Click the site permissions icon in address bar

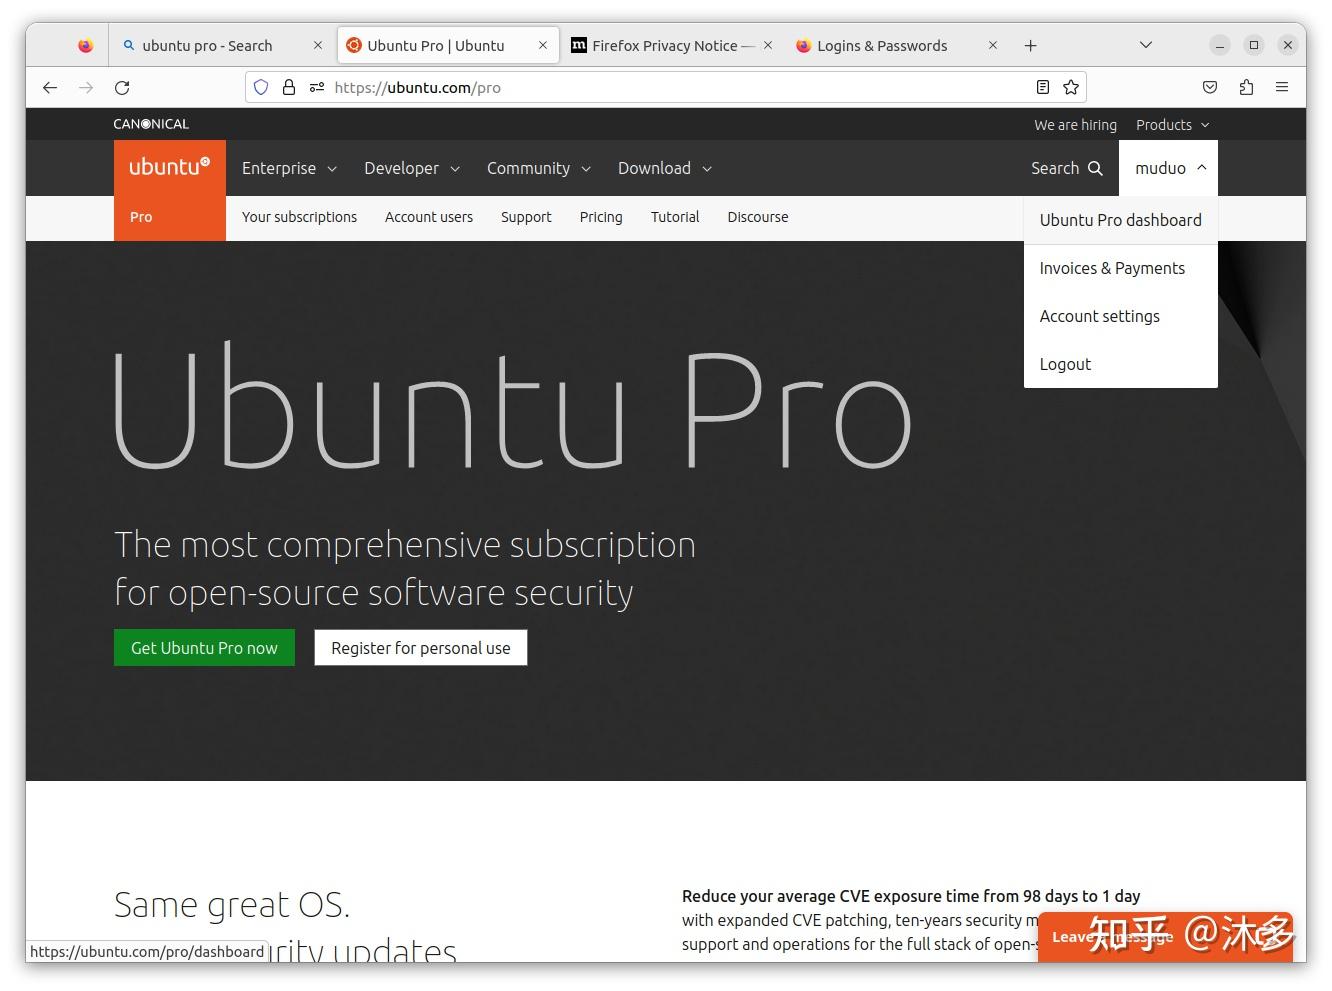coord(317,87)
